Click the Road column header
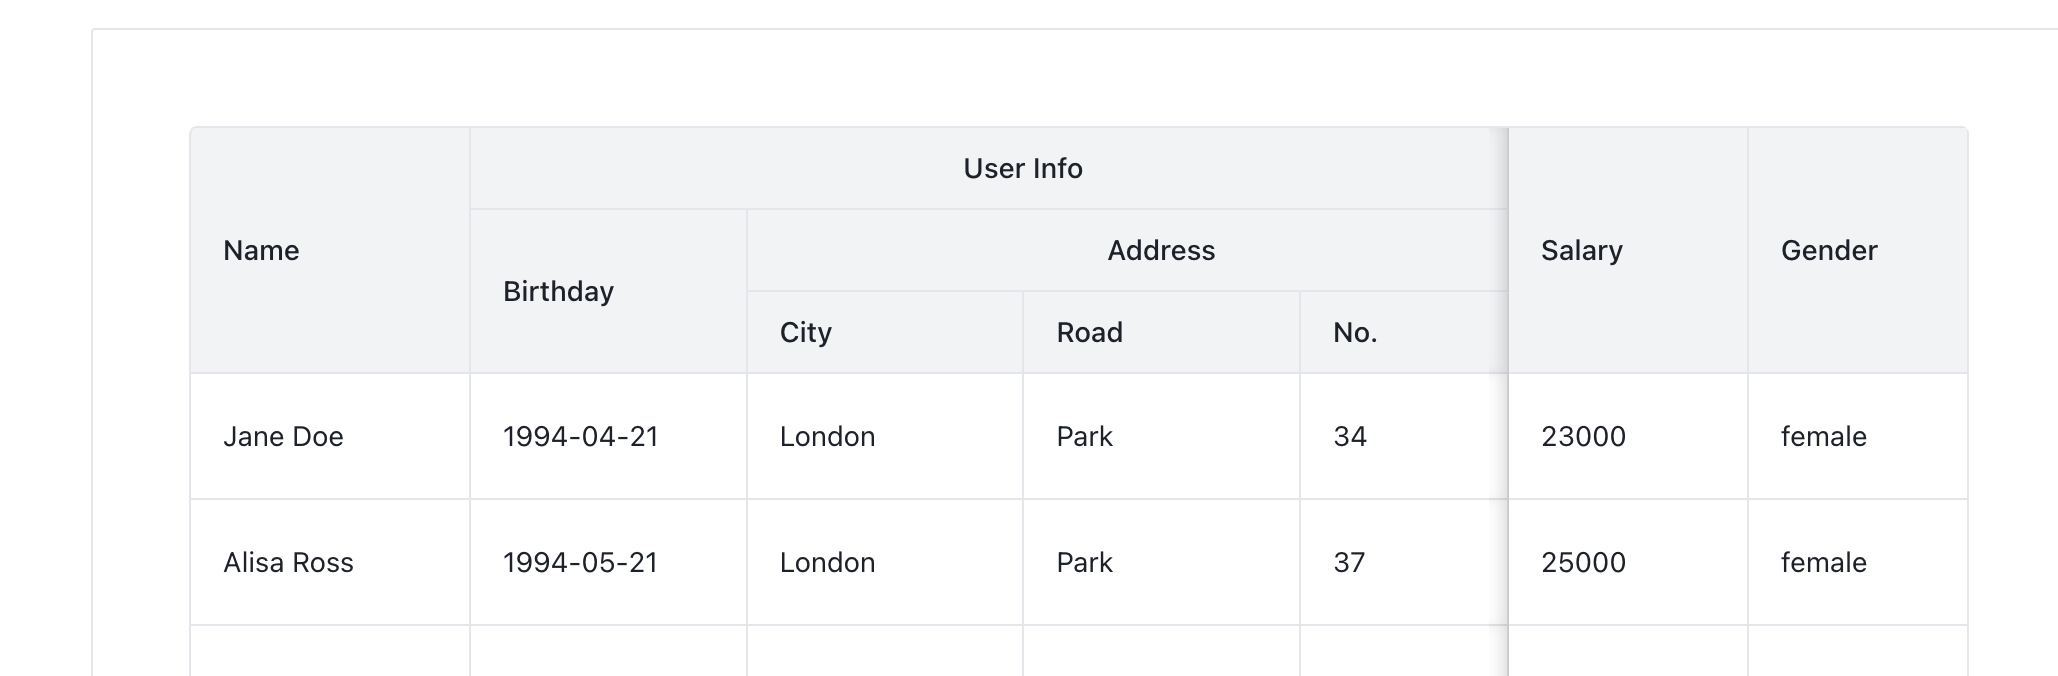 tap(1161, 332)
